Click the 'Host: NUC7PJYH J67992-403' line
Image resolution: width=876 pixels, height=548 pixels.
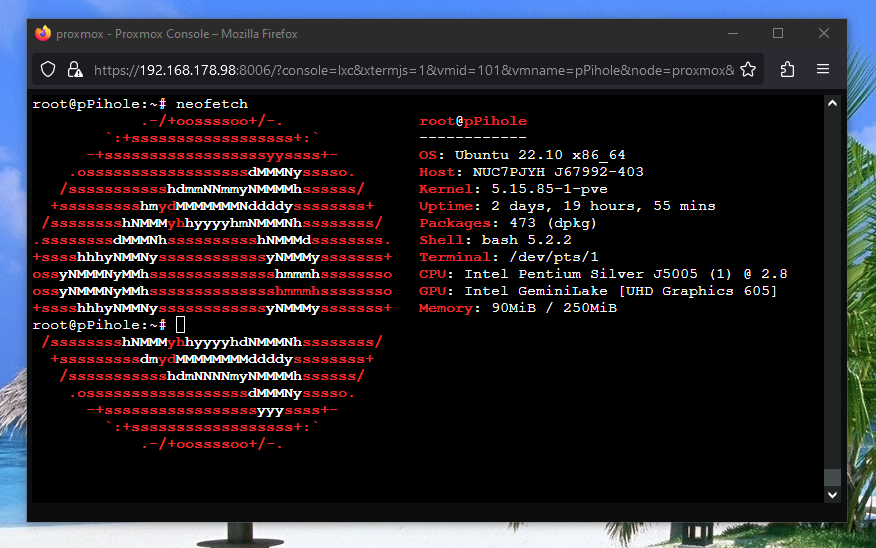click(531, 172)
